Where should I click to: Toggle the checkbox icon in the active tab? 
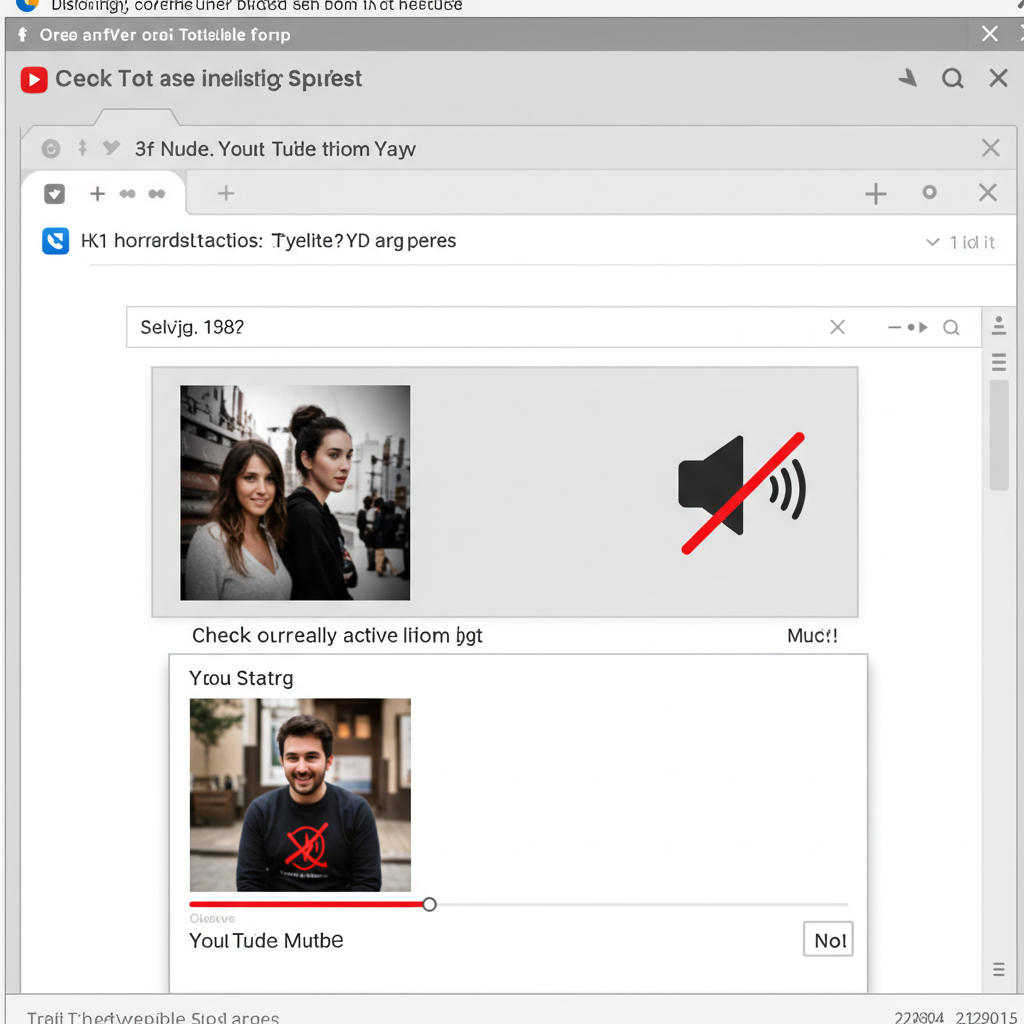click(x=54, y=194)
